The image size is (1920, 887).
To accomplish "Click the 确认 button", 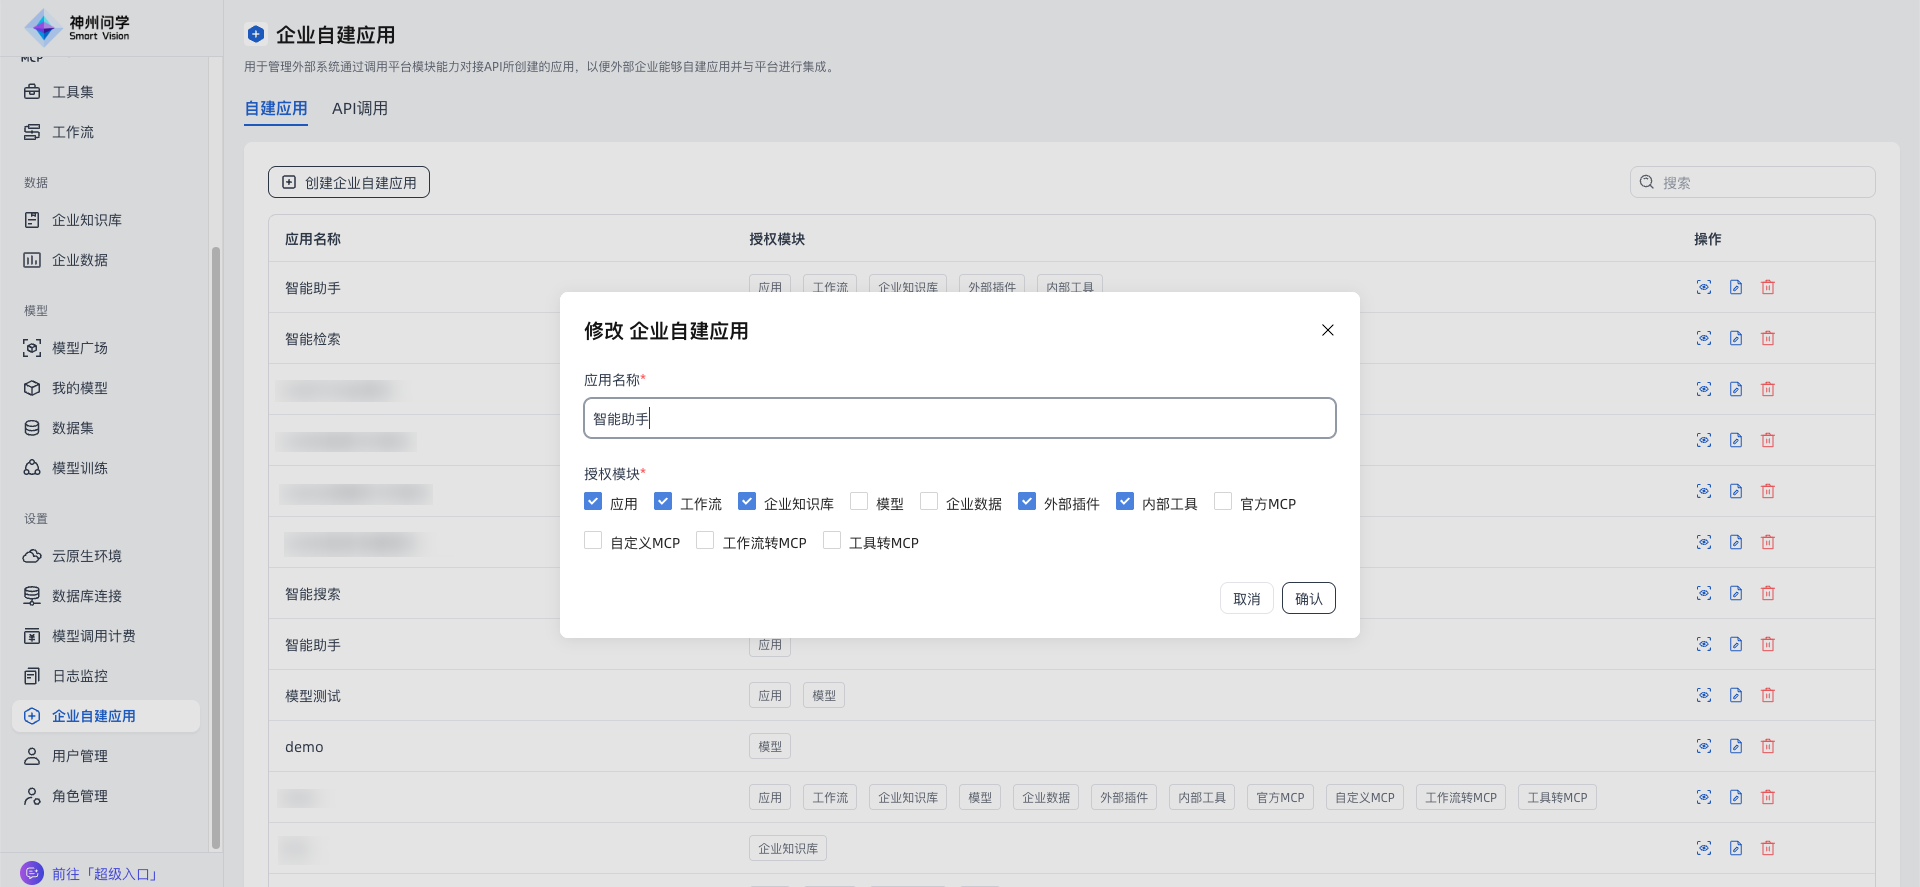I will (1308, 598).
